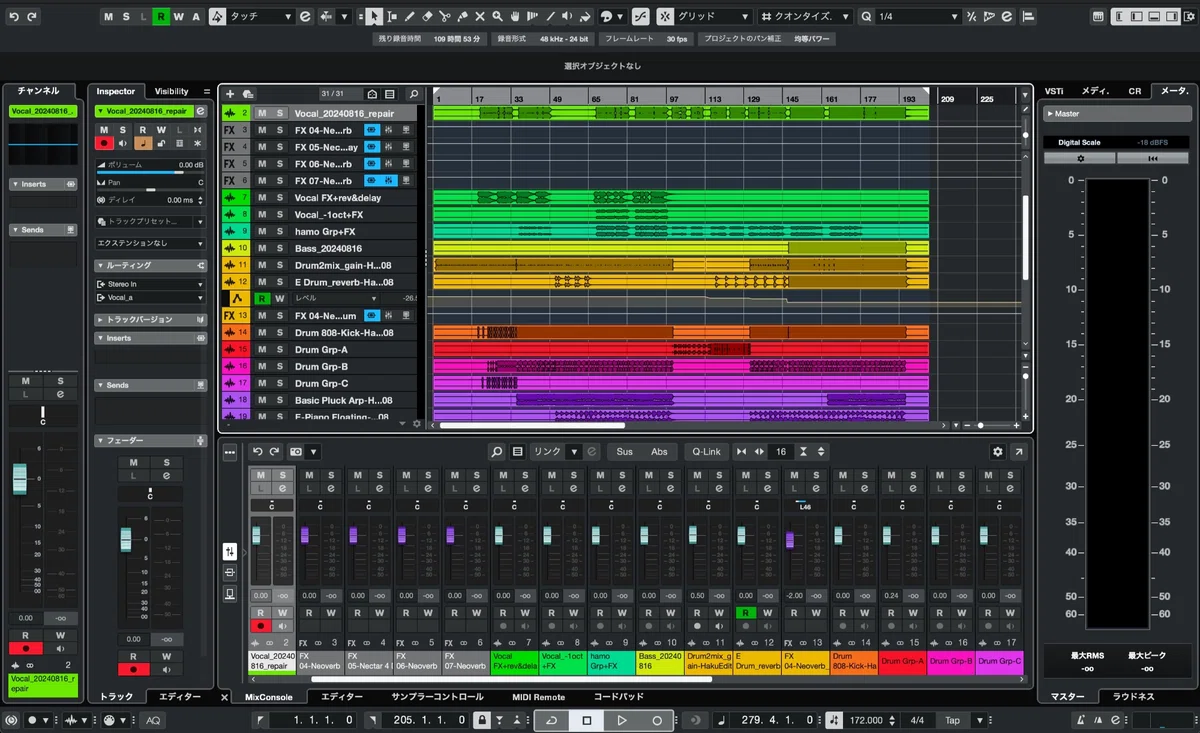Click the tempo value 172.000 field
The image size is (1200, 733).
coord(866,720)
